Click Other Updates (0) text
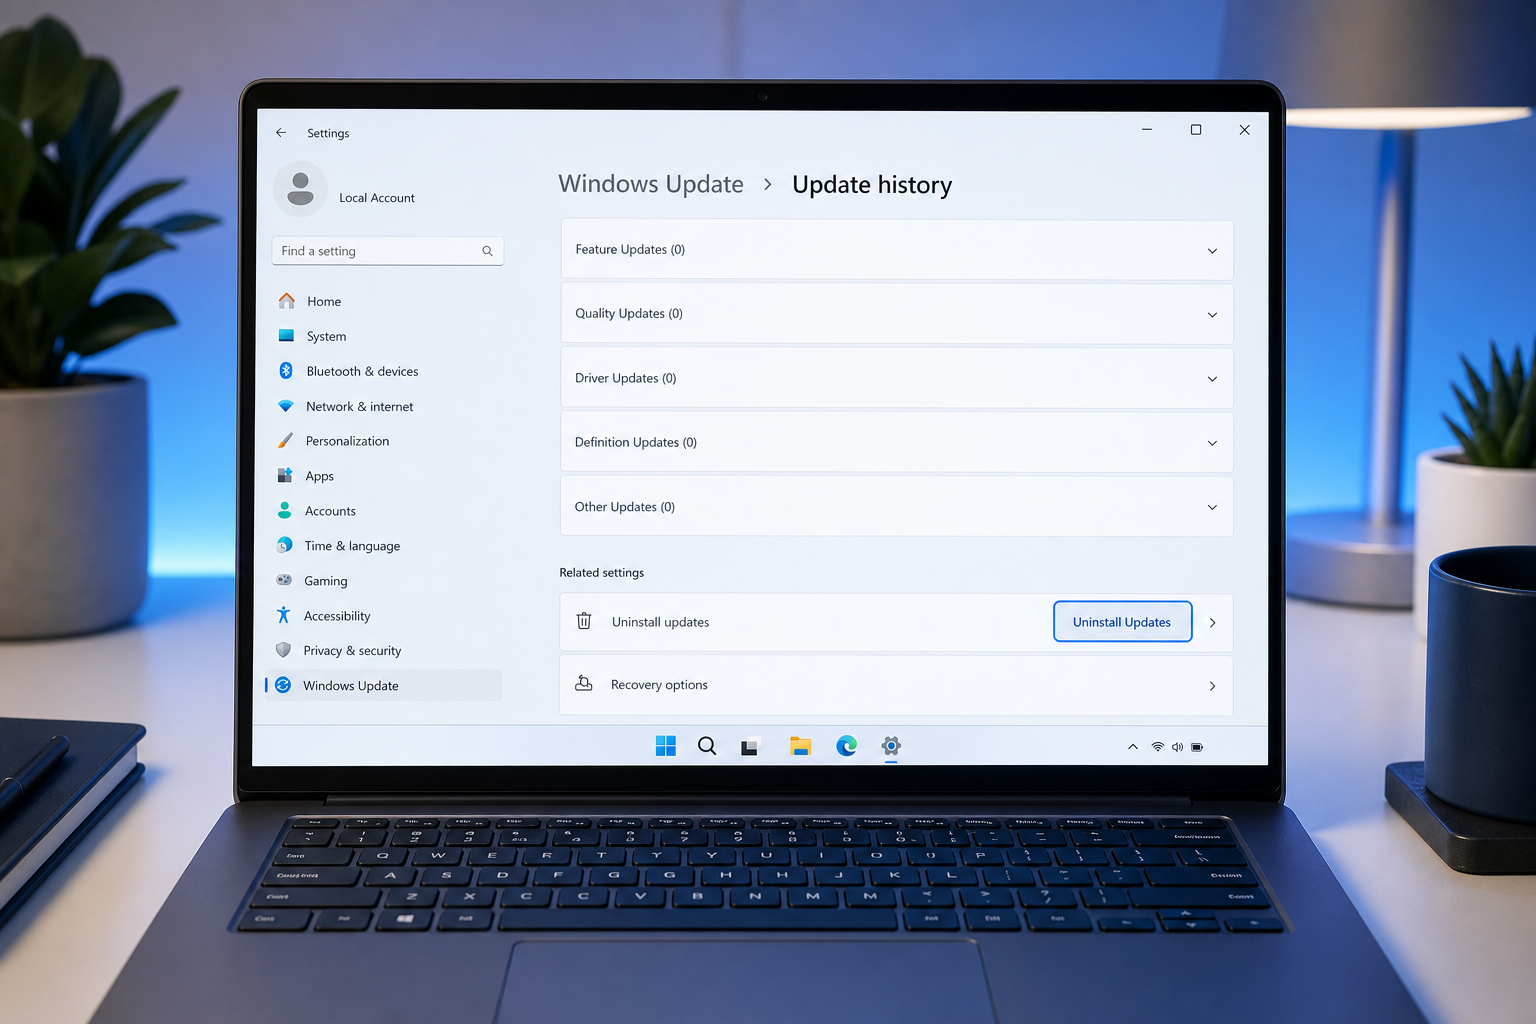The image size is (1536, 1024). click(x=625, y=507)
